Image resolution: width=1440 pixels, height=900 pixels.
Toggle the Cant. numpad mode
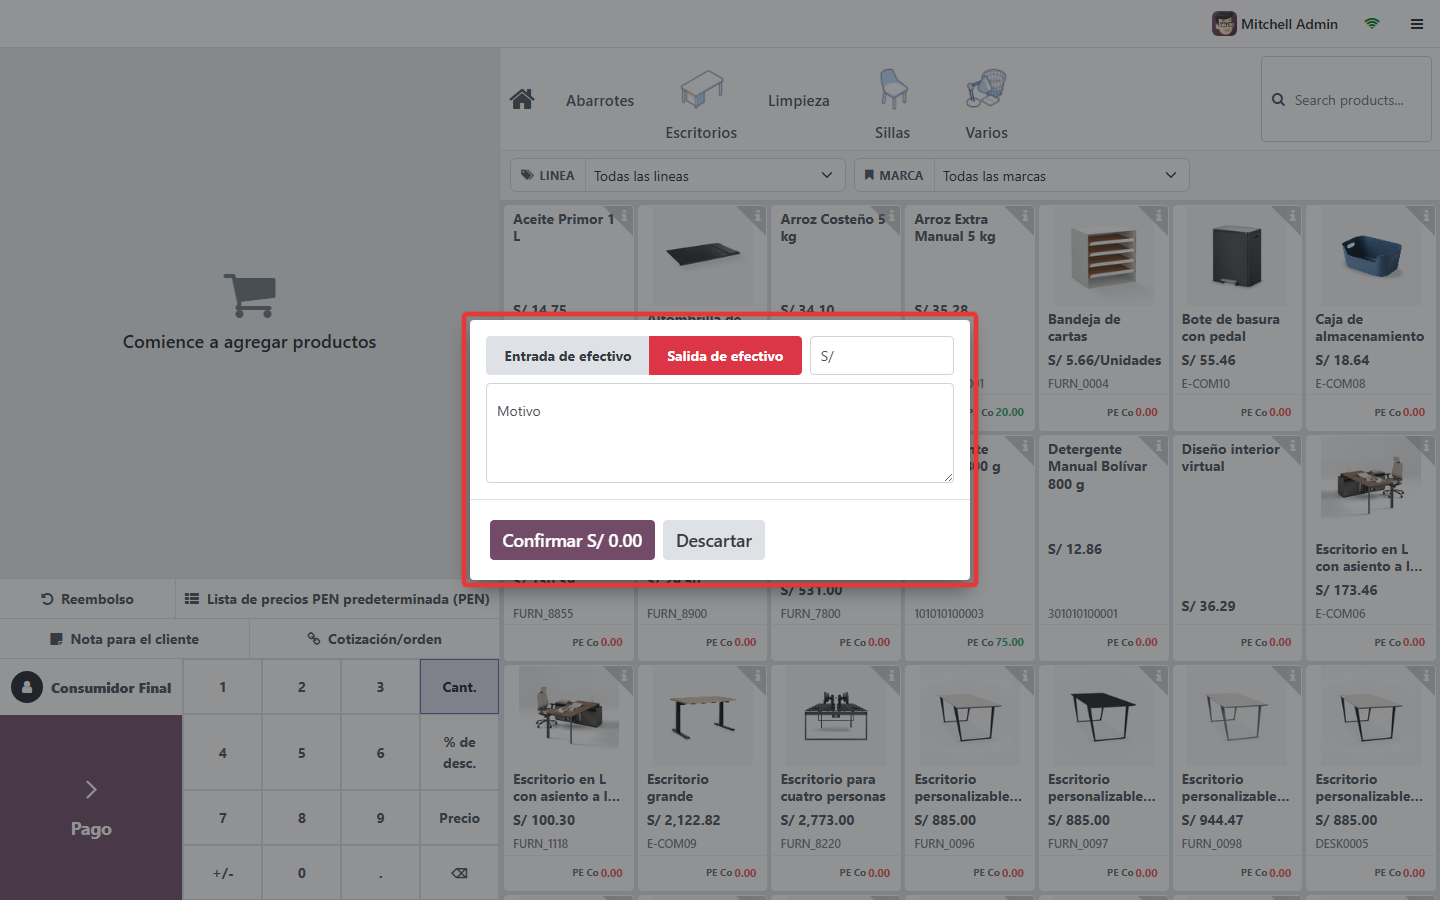point(459,687)
